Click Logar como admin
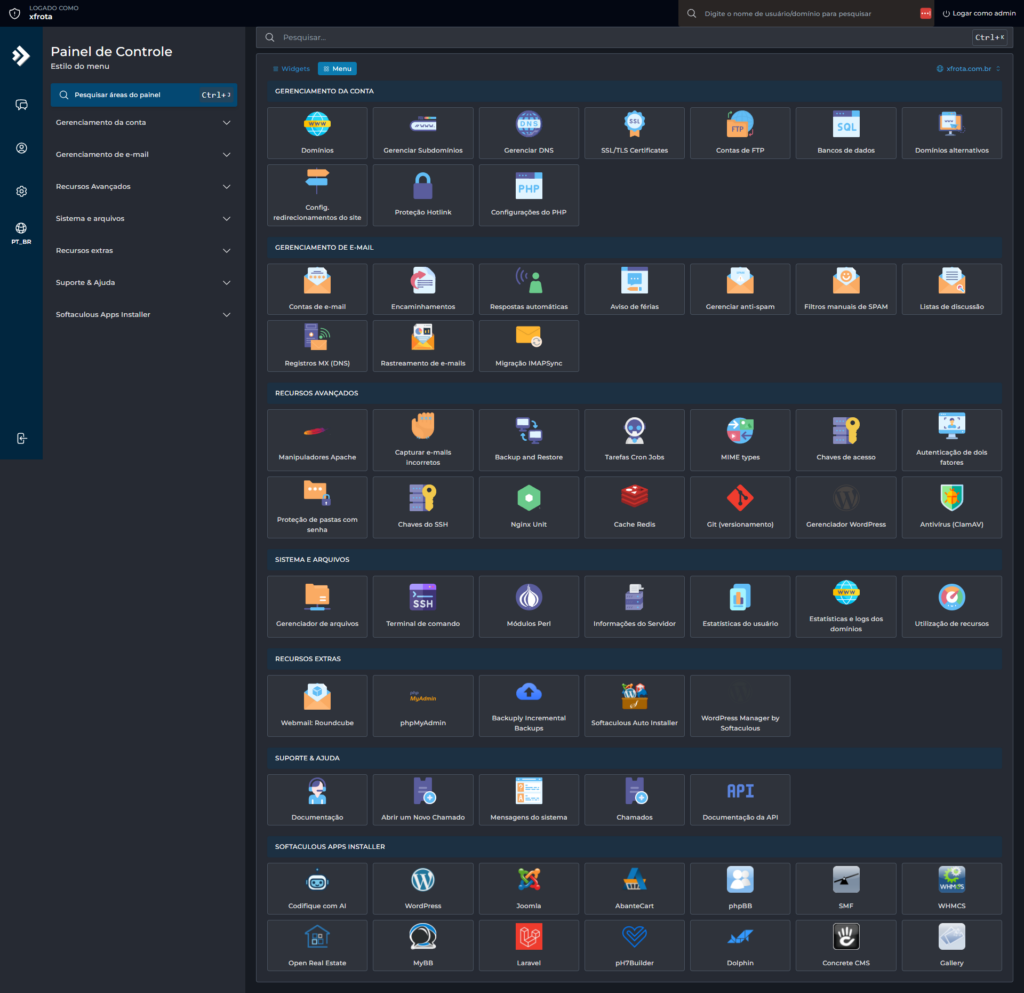 [x=979, y=13]
